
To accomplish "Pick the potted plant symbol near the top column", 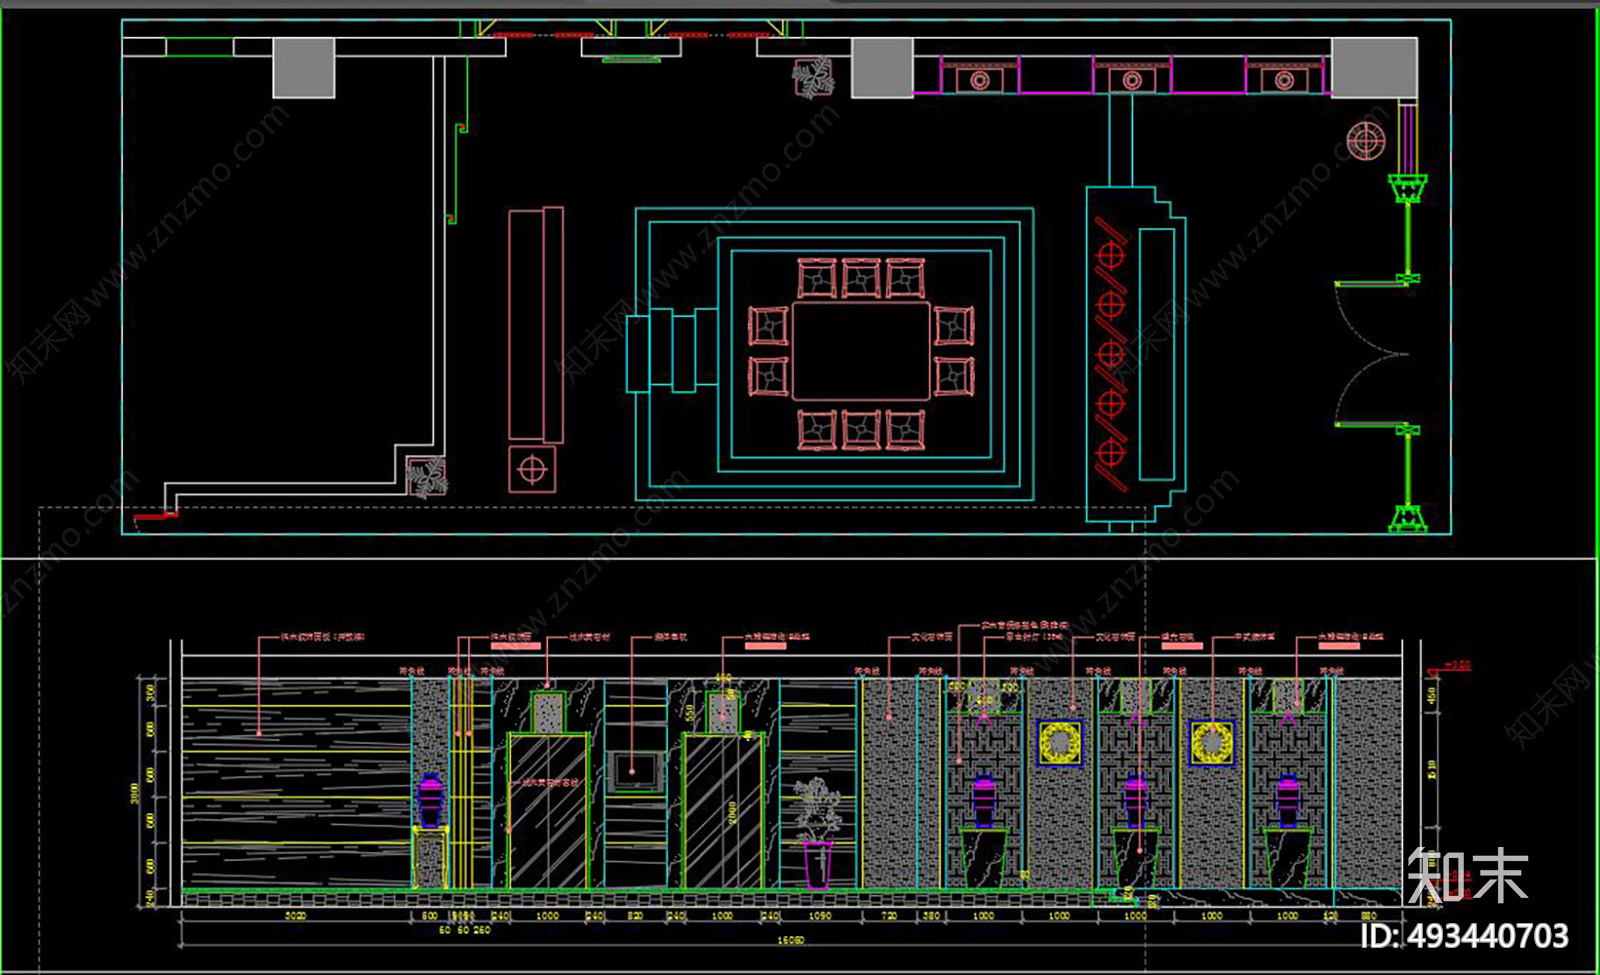I will (x=814, y=77).
